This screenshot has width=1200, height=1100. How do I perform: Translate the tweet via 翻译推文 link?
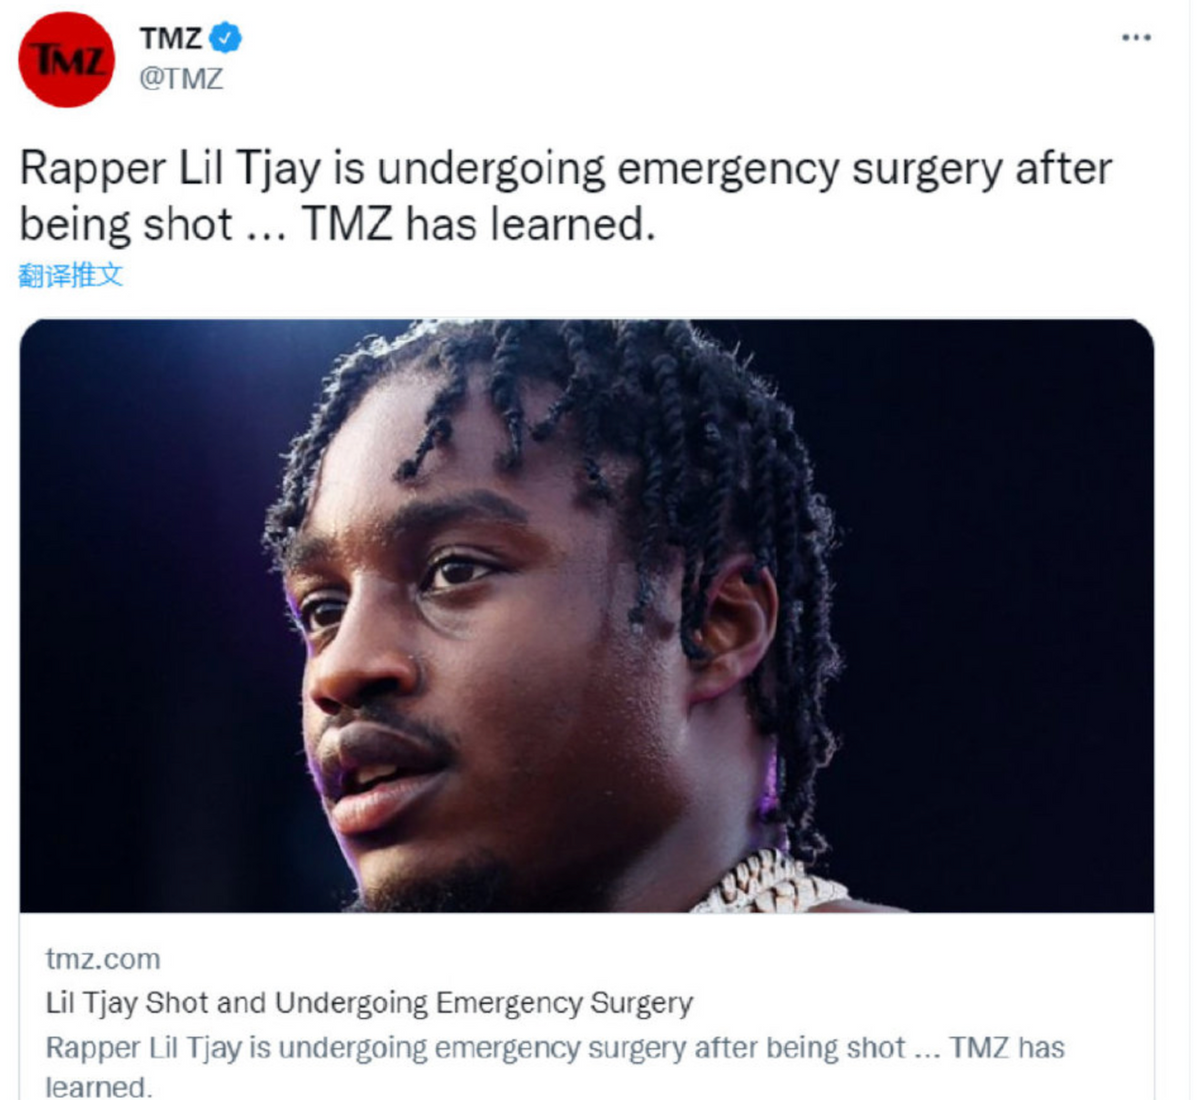tap(70, 275)
